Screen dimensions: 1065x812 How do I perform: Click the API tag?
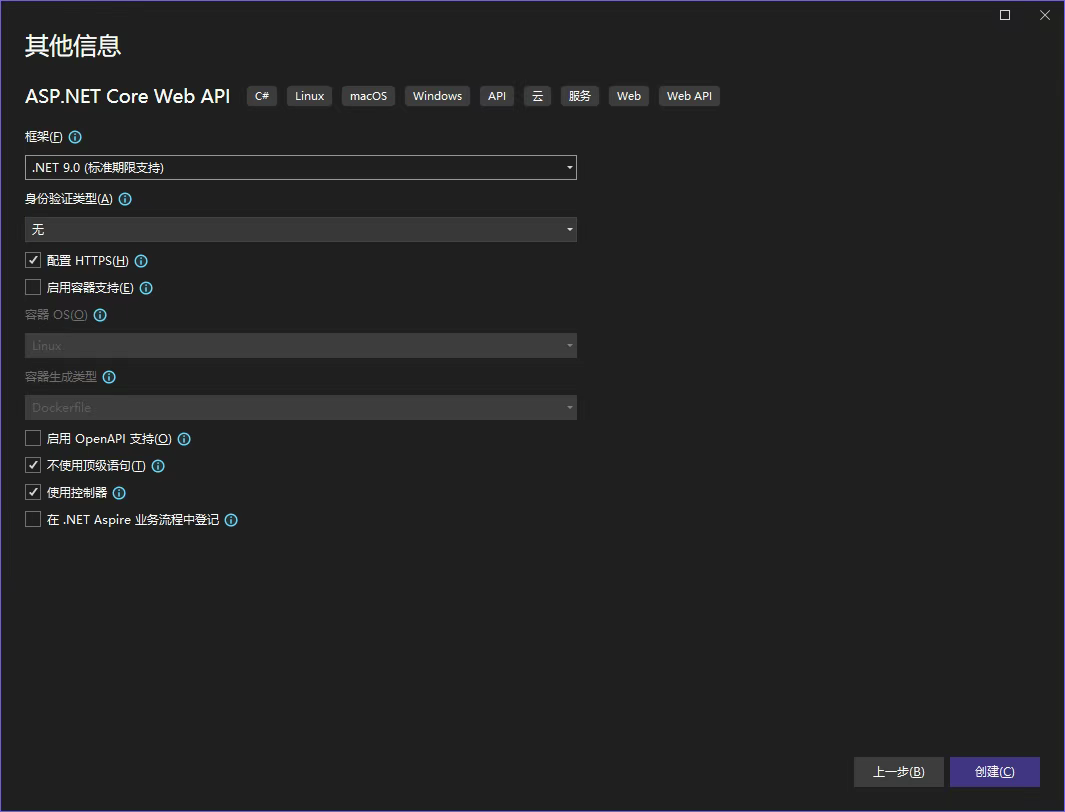tap(497, 96)
